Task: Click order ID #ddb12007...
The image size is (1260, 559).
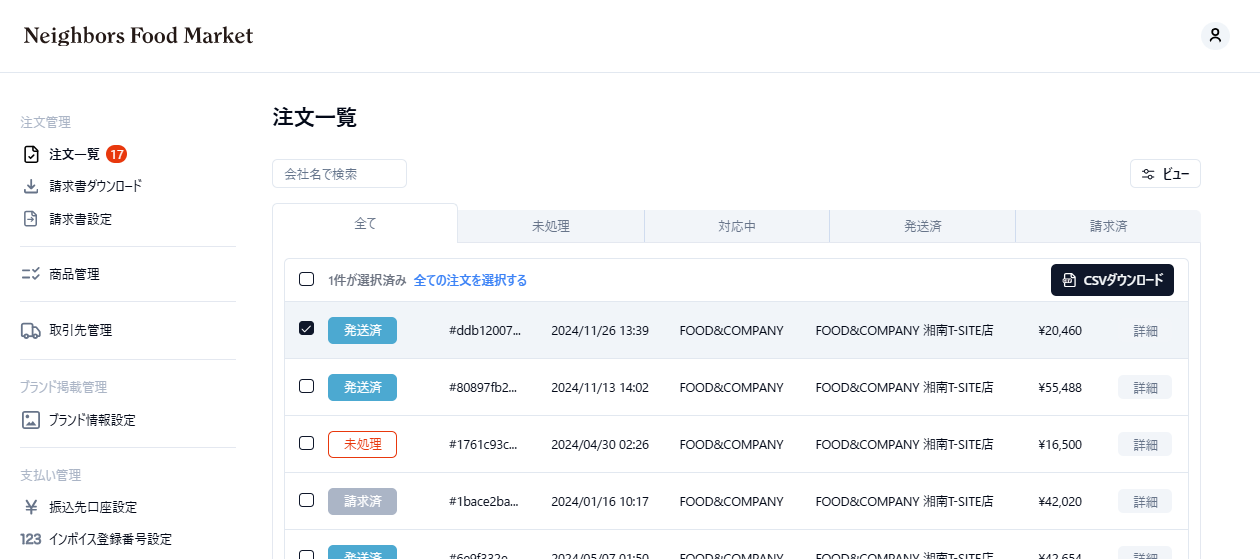Action: tap(485, 330)
